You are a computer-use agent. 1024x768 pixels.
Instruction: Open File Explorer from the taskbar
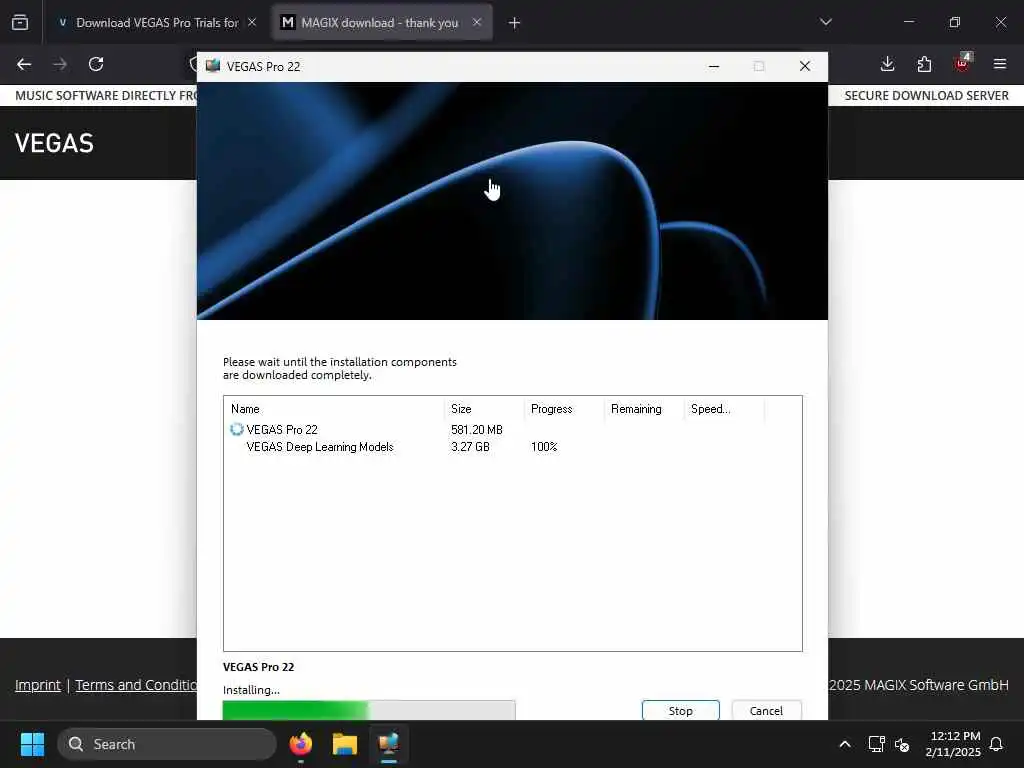(x=345, y=744)
